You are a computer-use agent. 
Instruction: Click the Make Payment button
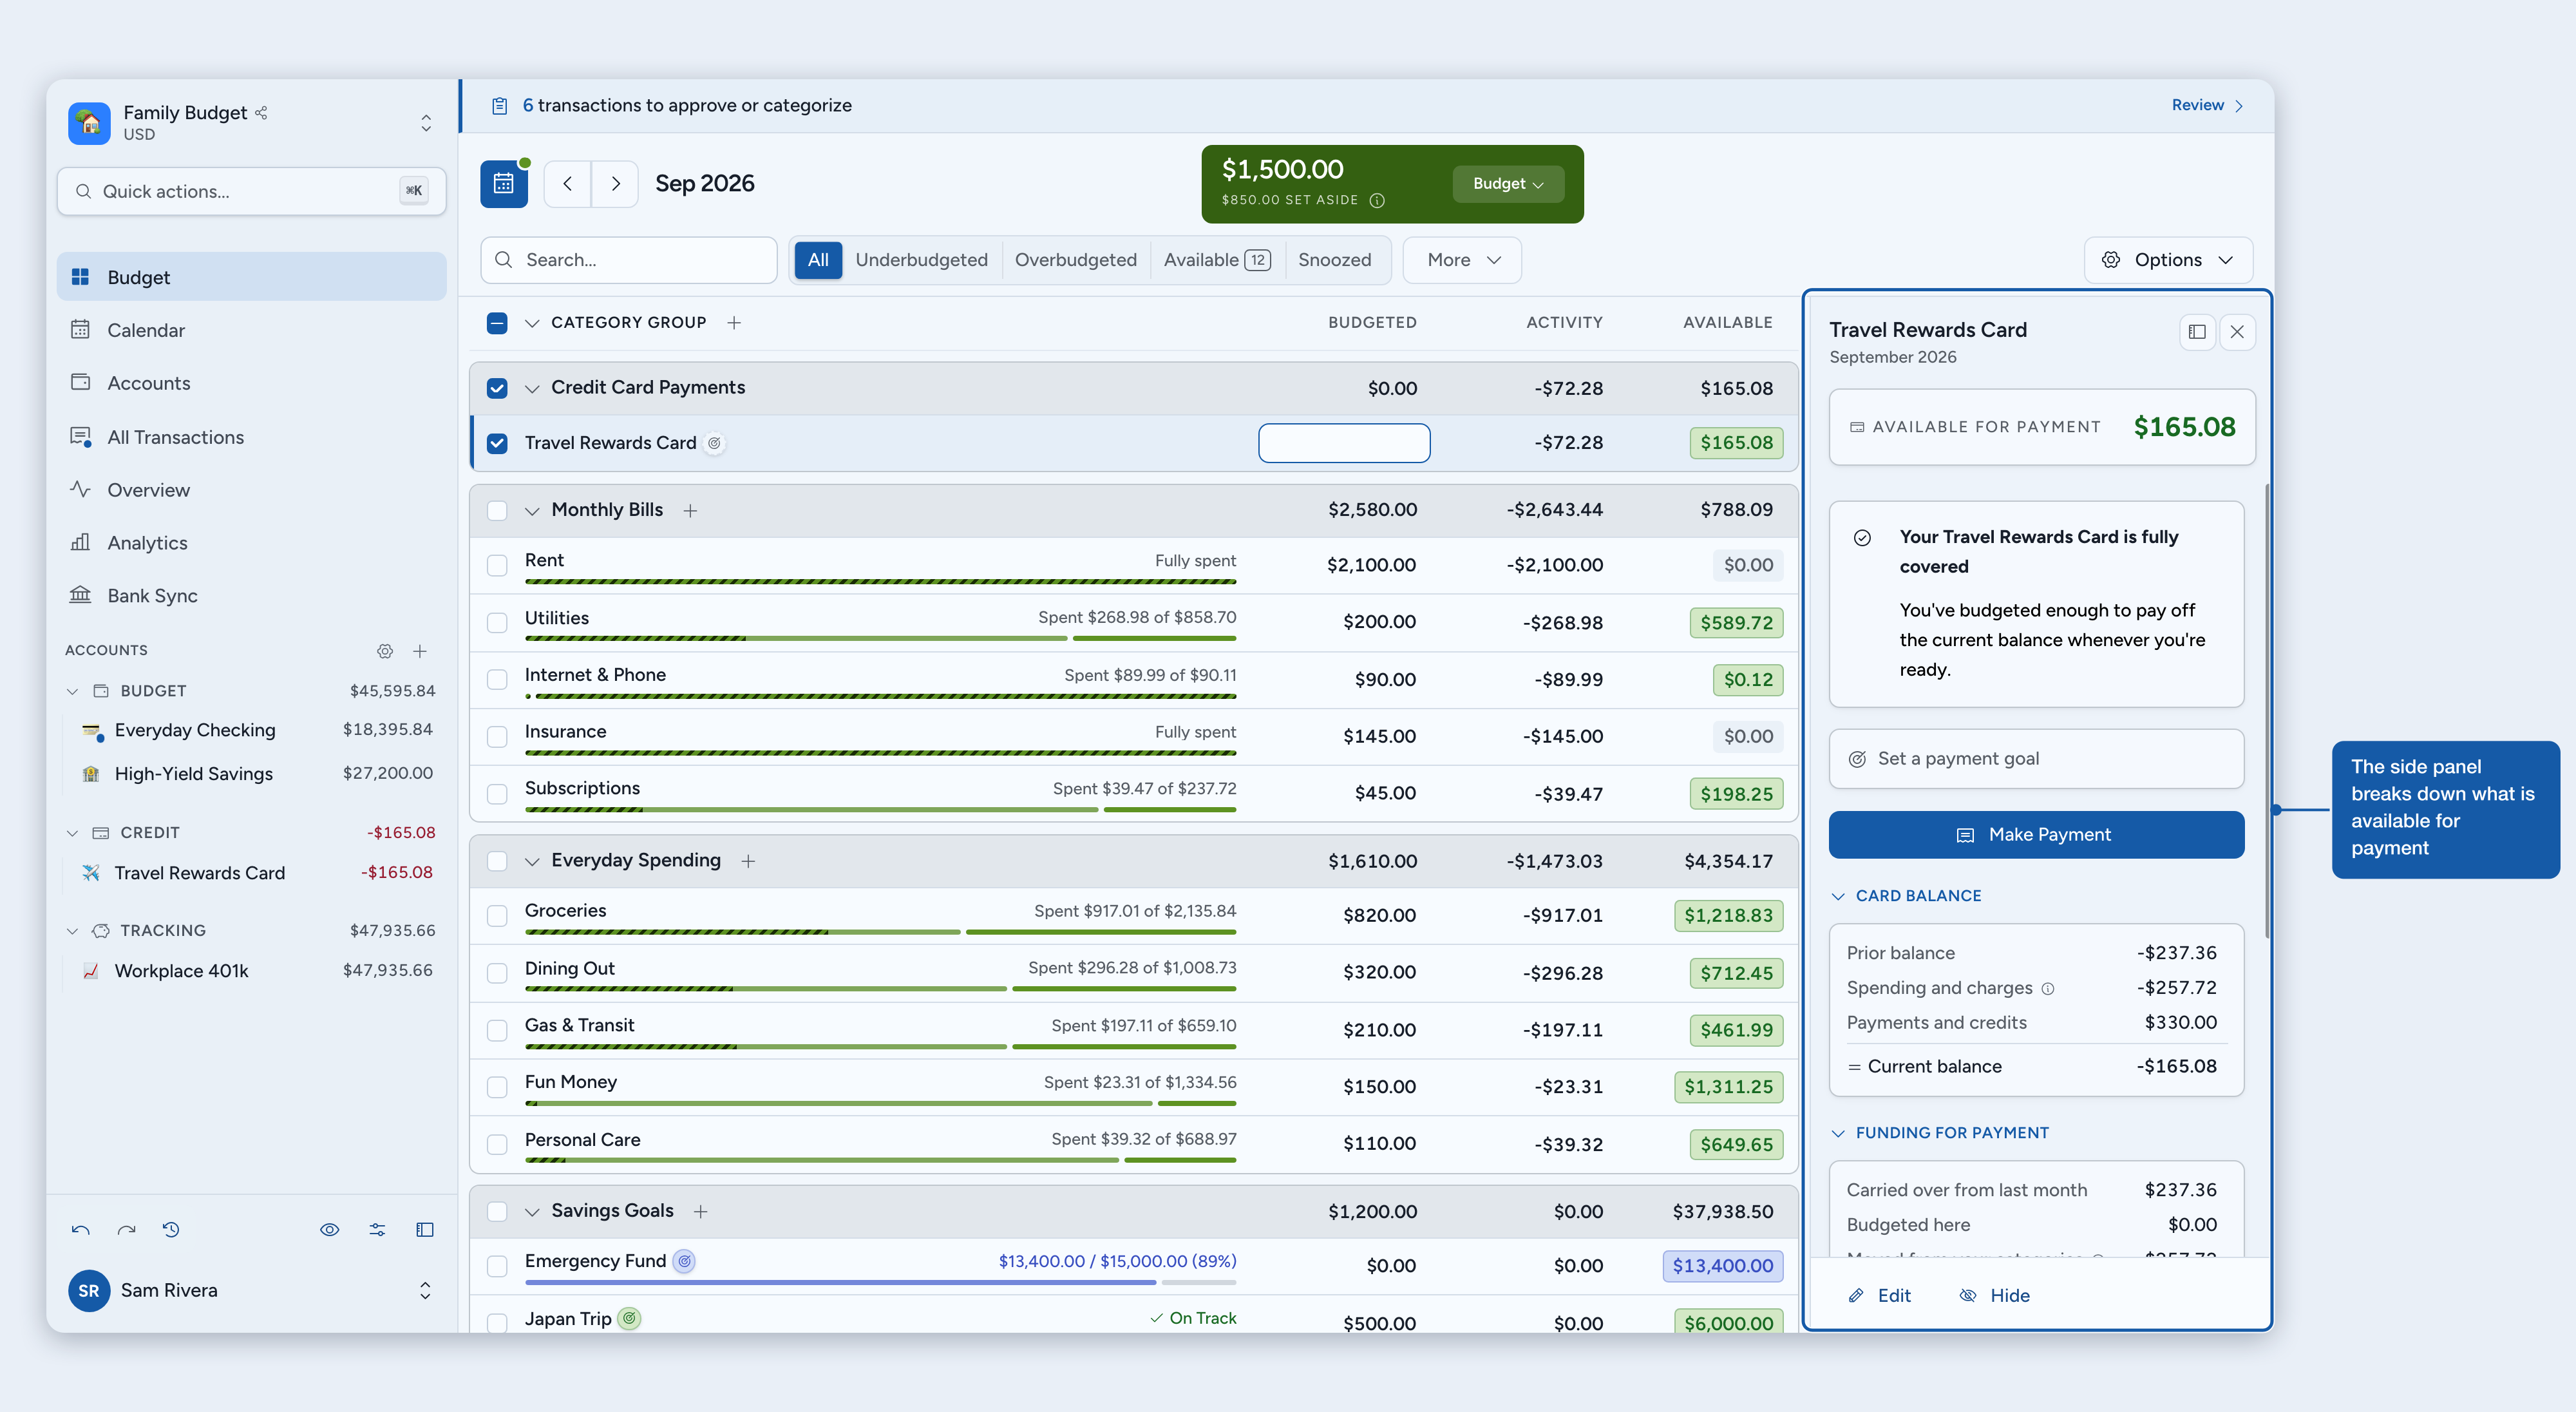[2036, 834]
